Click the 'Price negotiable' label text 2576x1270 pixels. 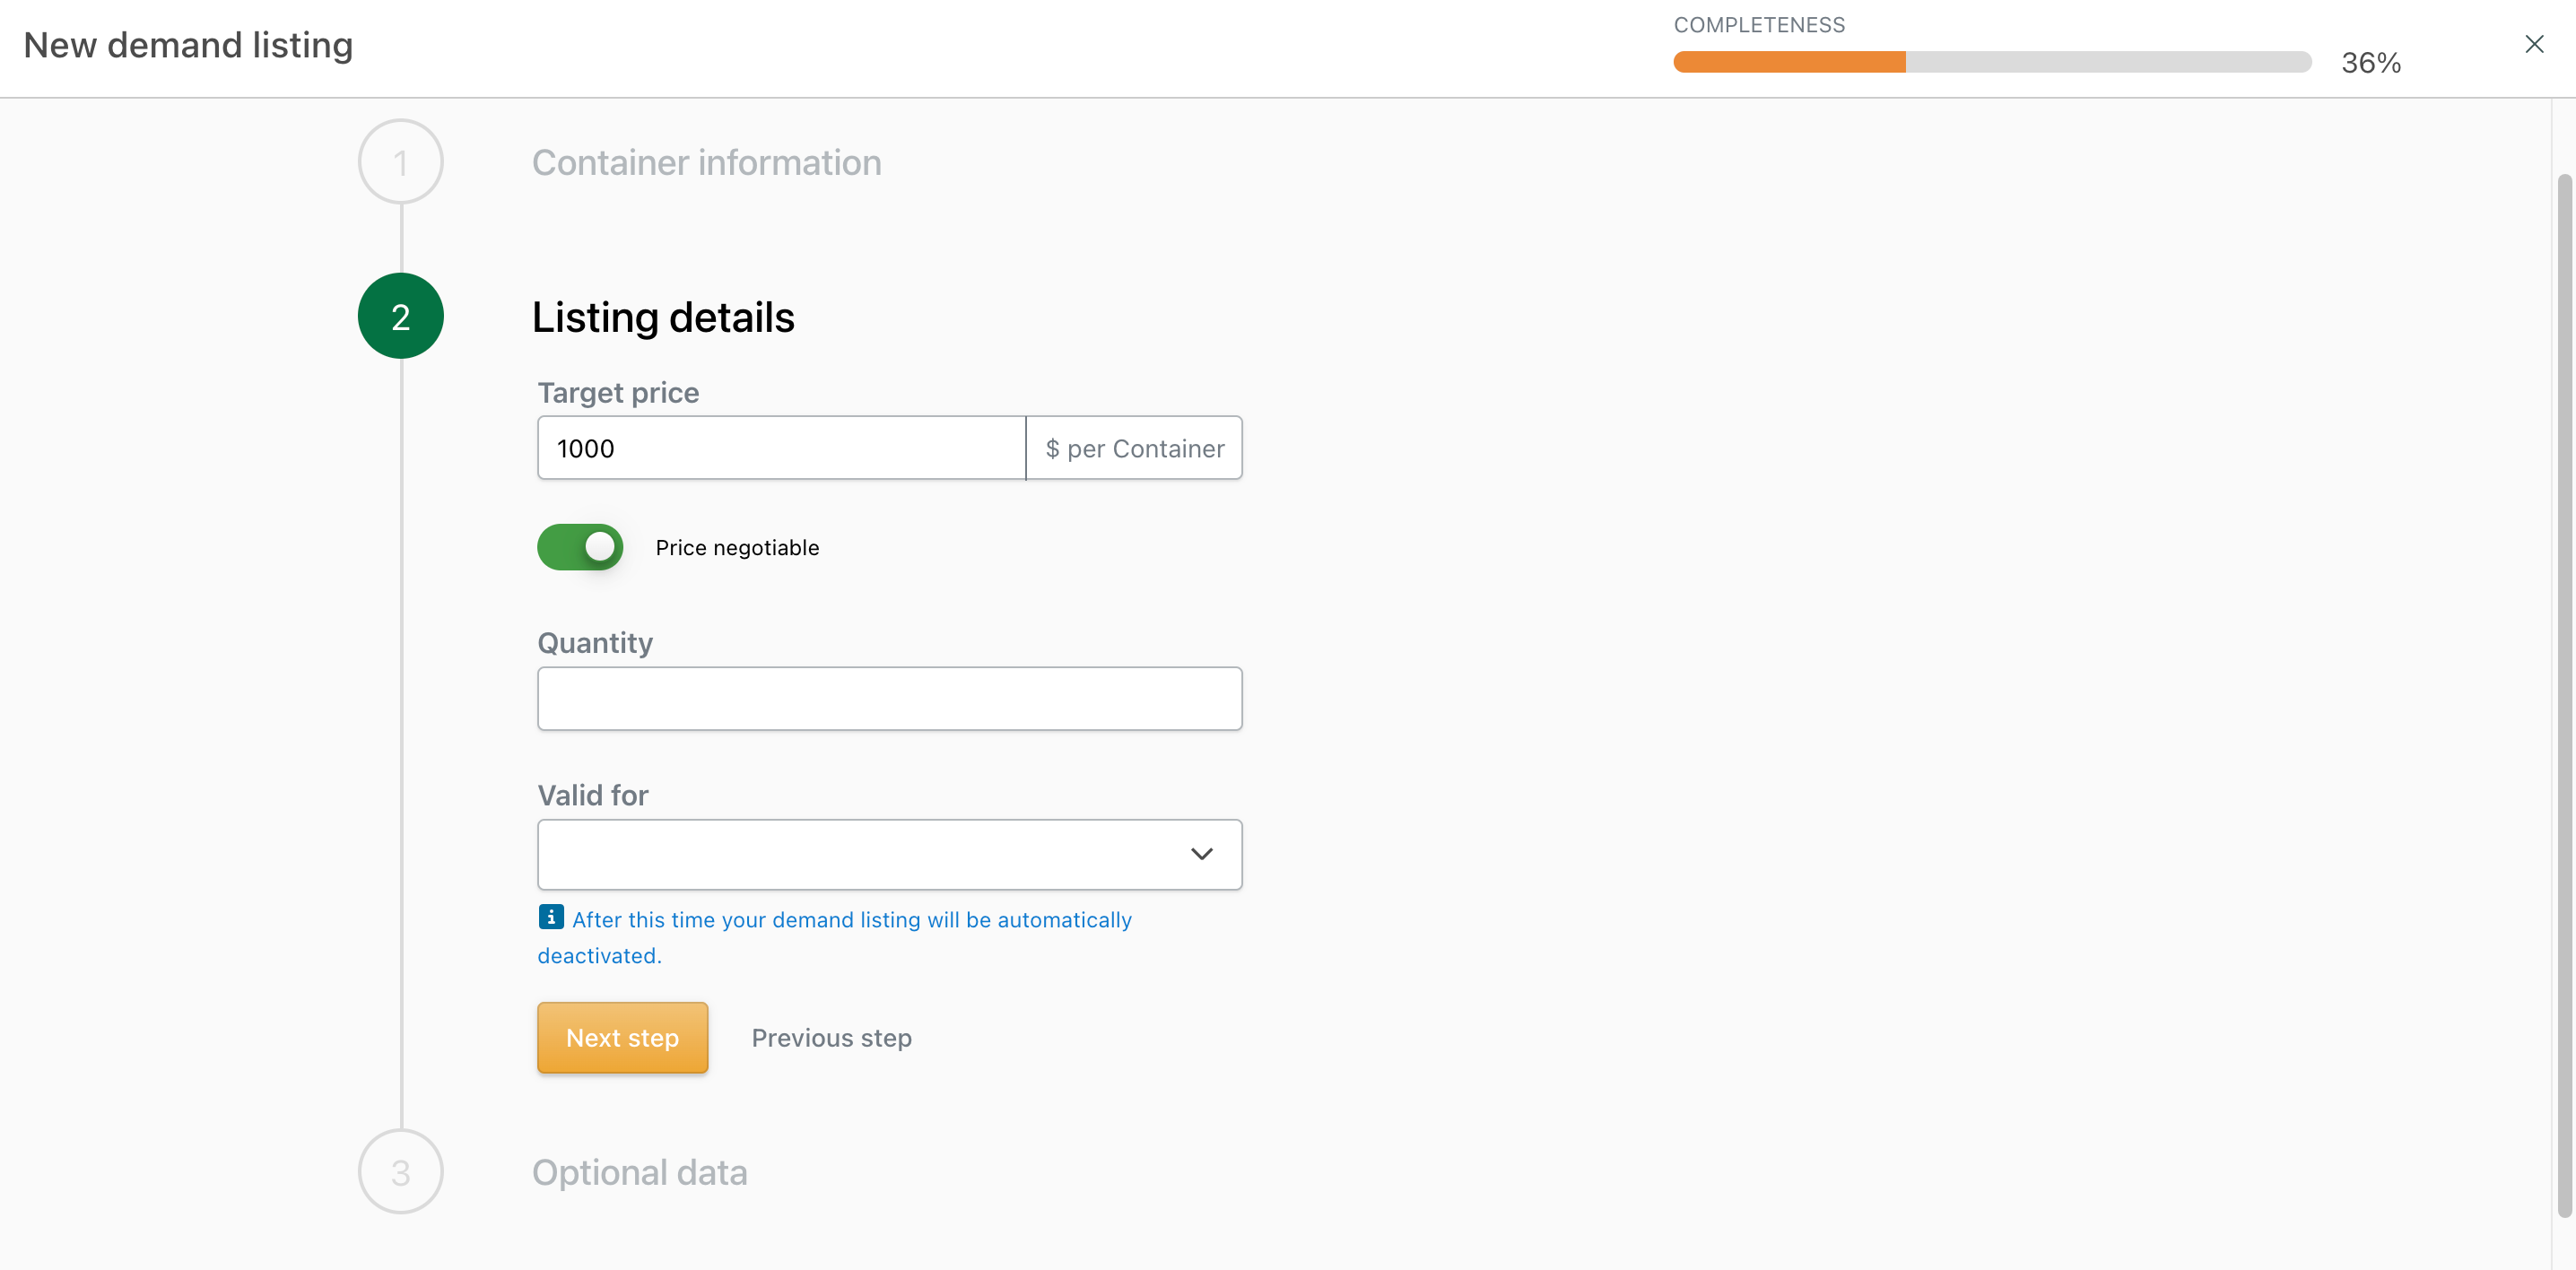click(738, 548)
